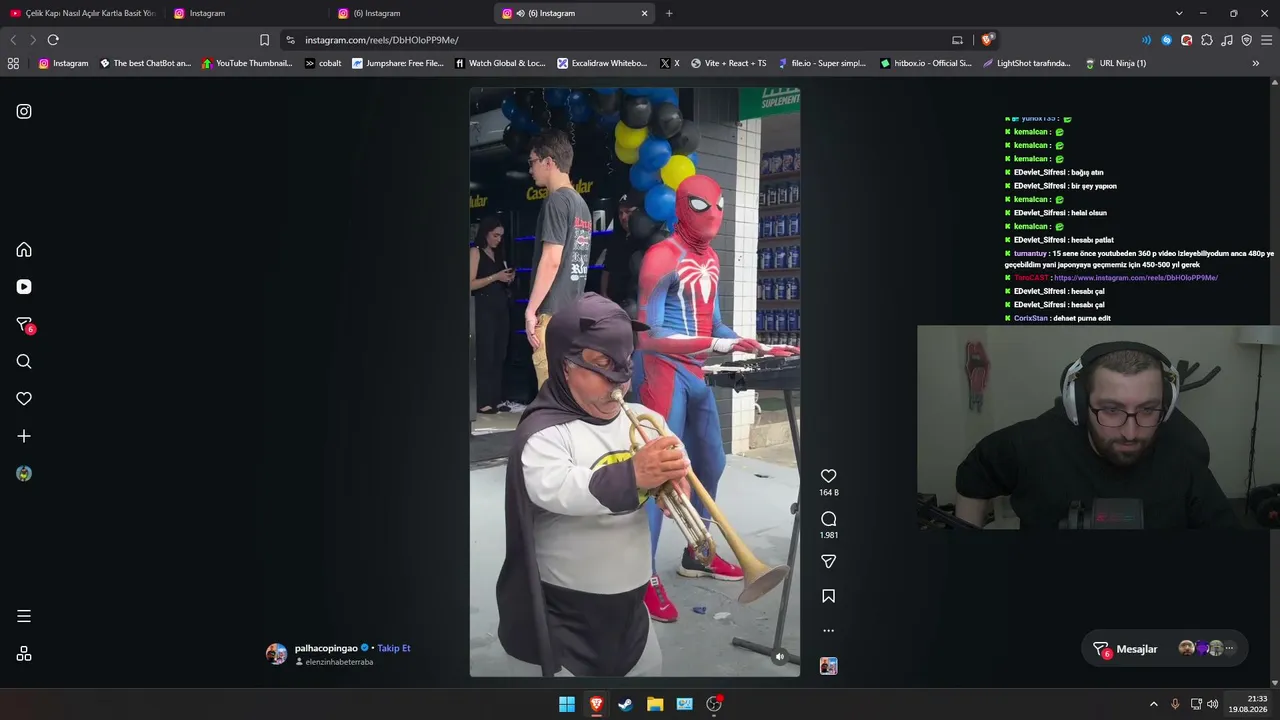Open the cobalt bookmark
Screen dimensions: 1280x720
tap(323, 63)
